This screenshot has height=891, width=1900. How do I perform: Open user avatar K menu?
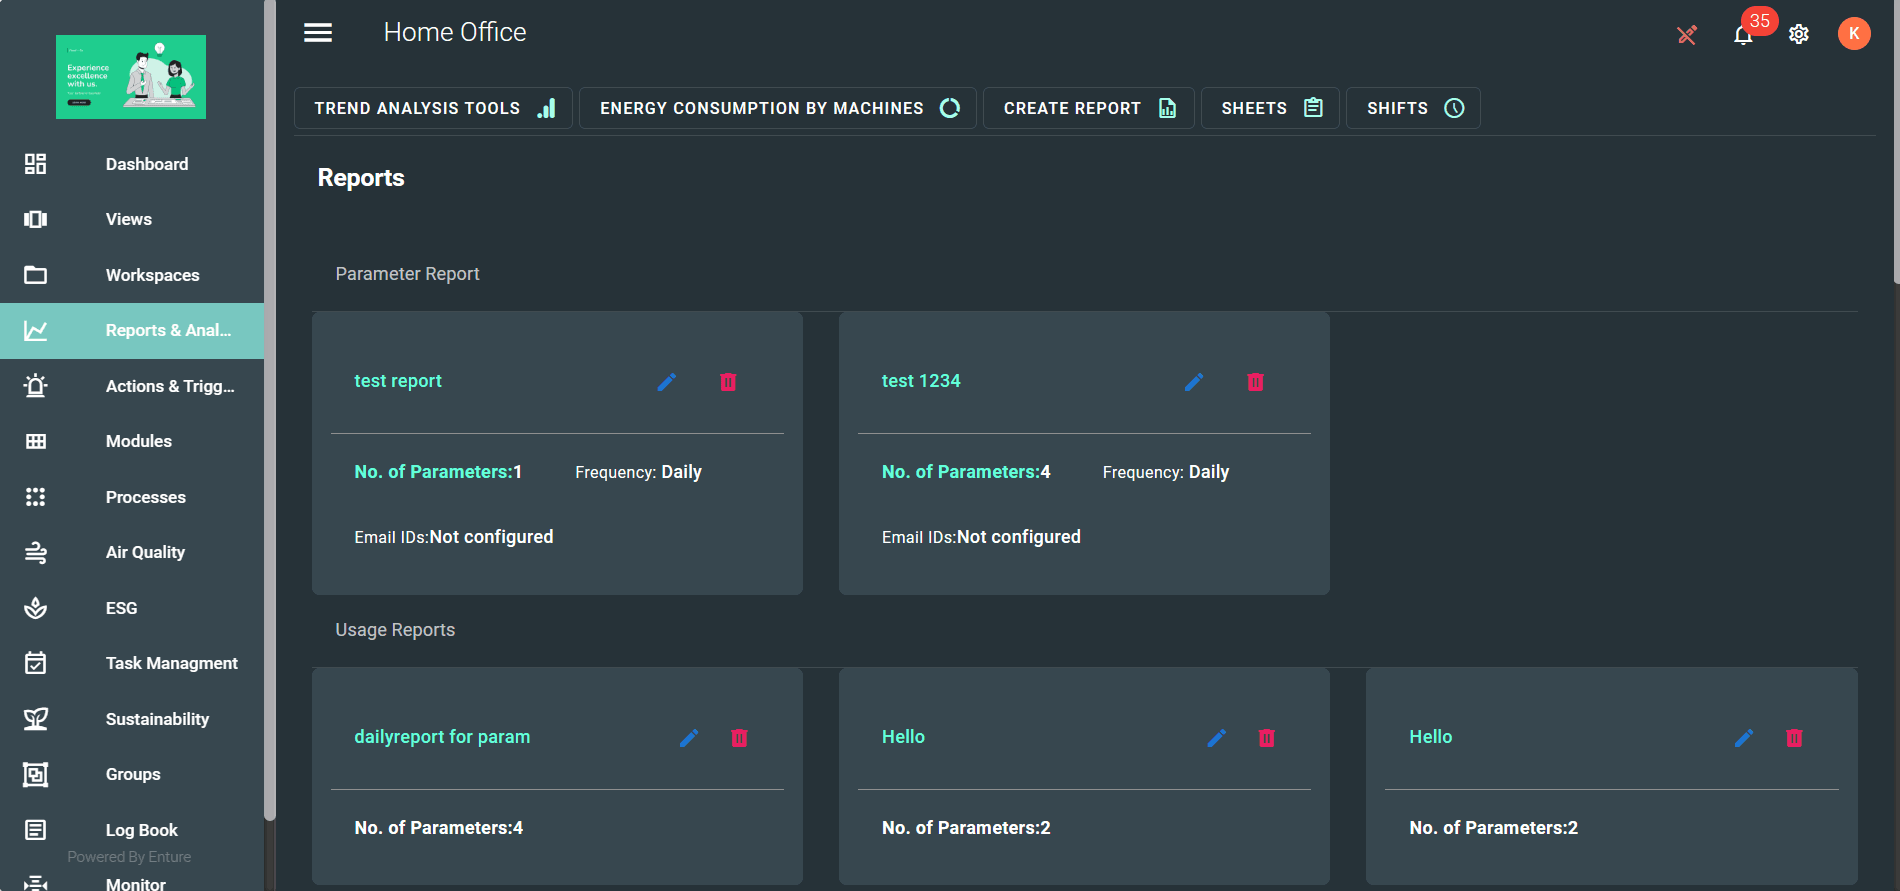1854,33
